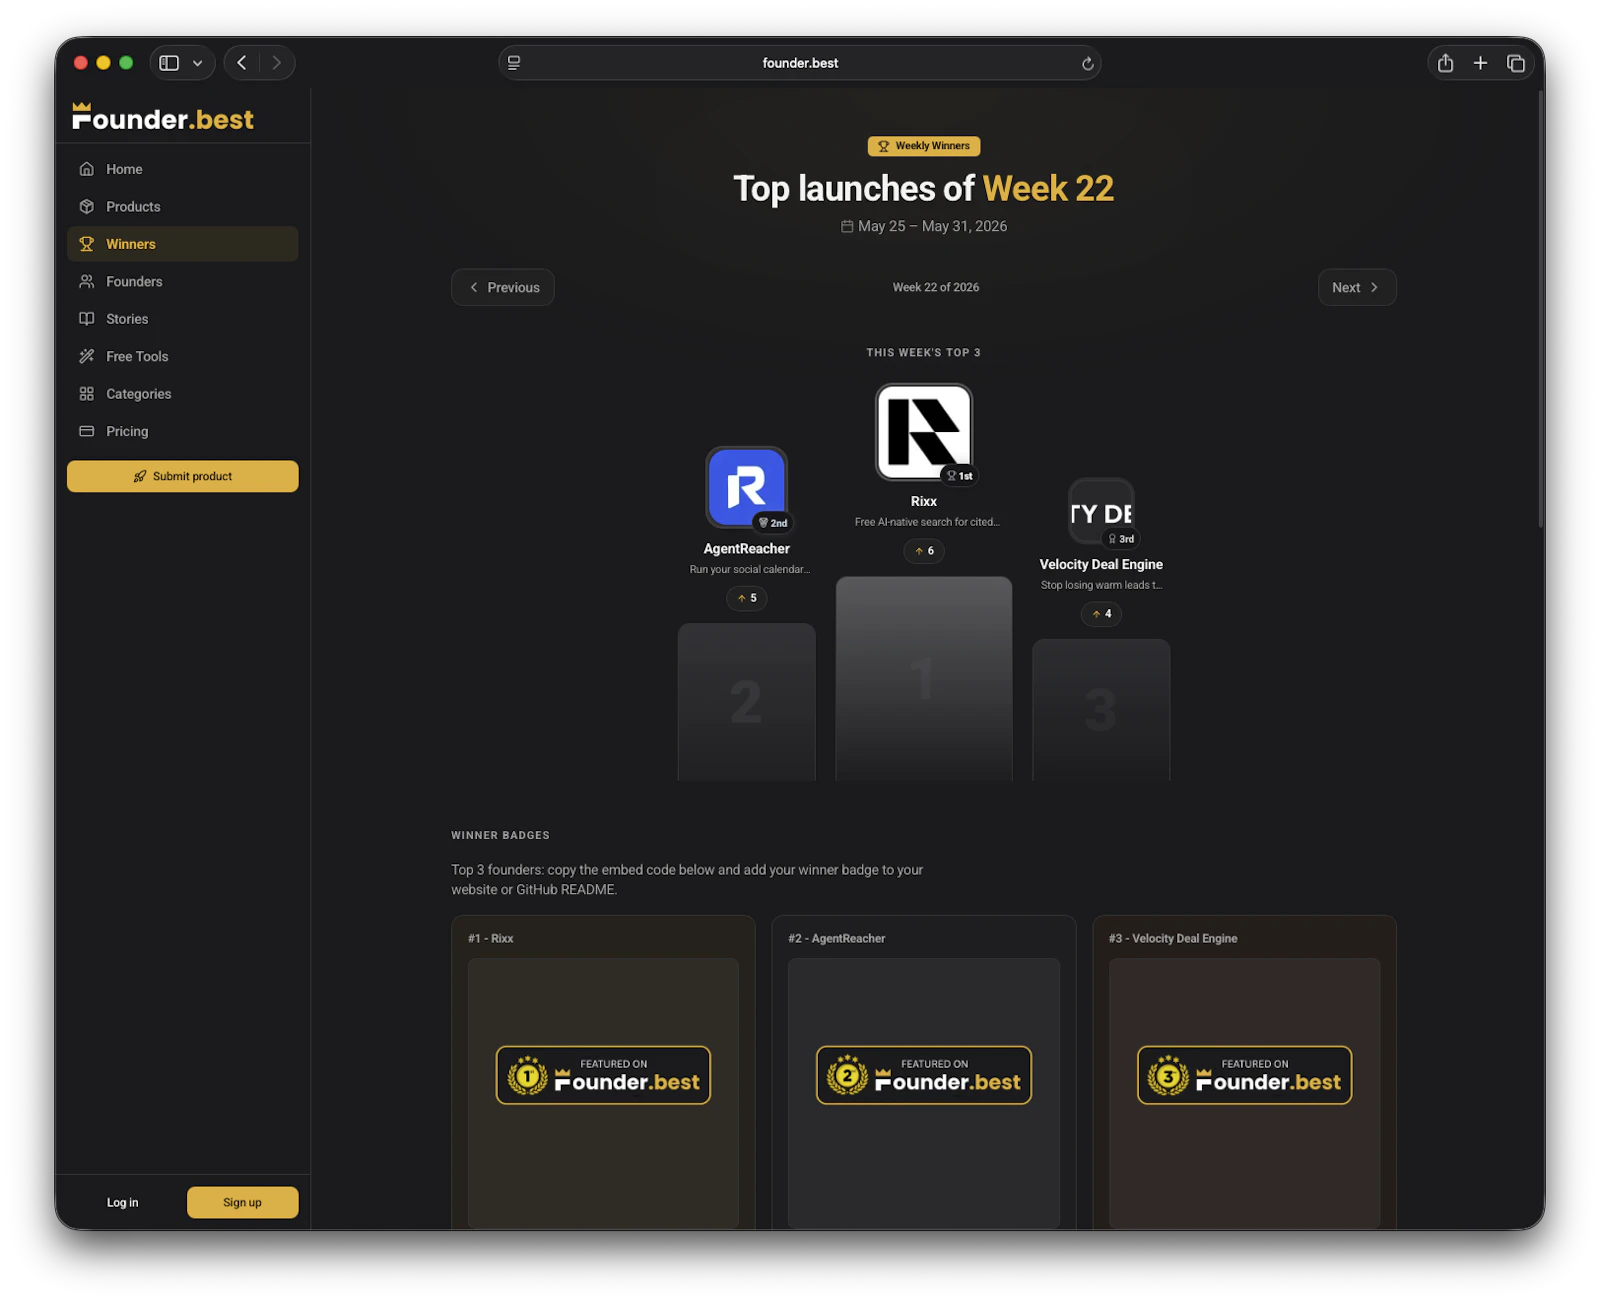Click the page settings address icon
This screenshot has width=1600, height=1303.
514,63
